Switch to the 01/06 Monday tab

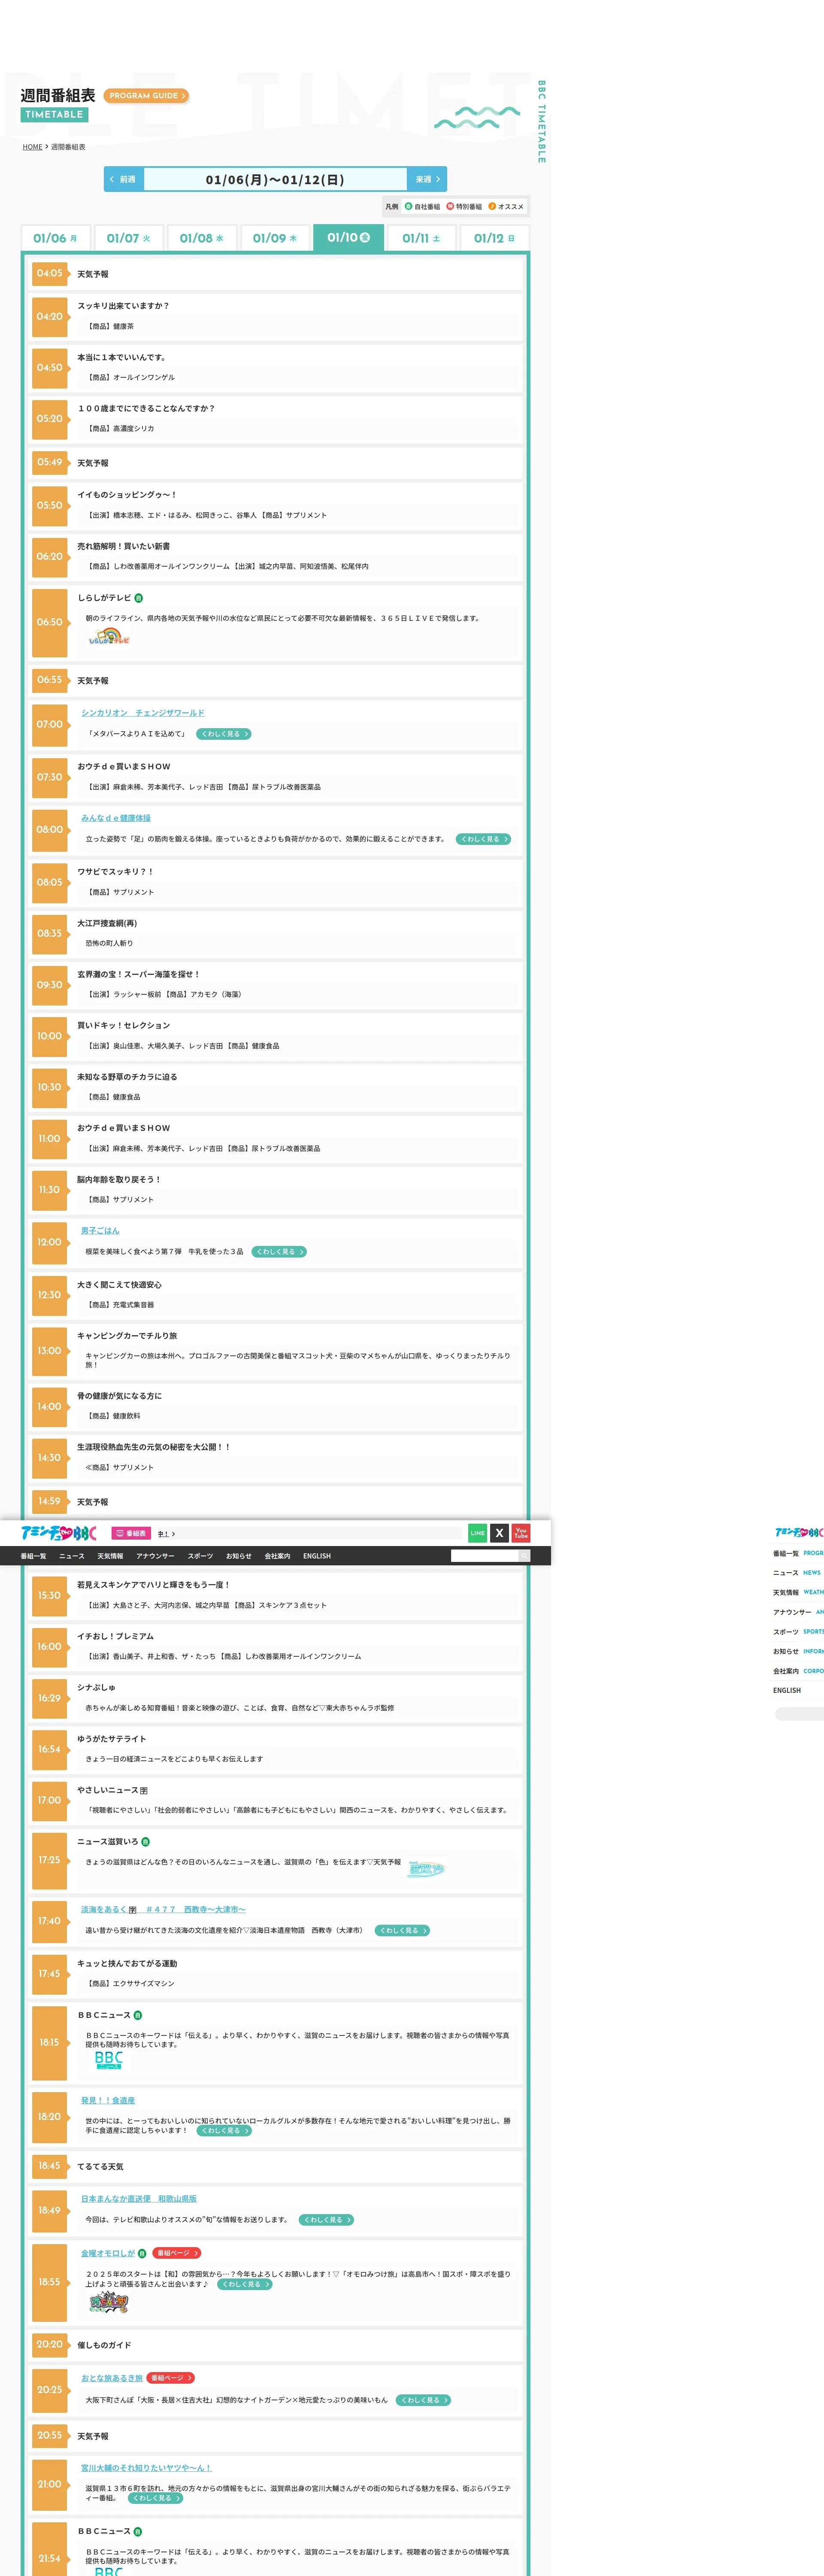click(x=55, y=238)
